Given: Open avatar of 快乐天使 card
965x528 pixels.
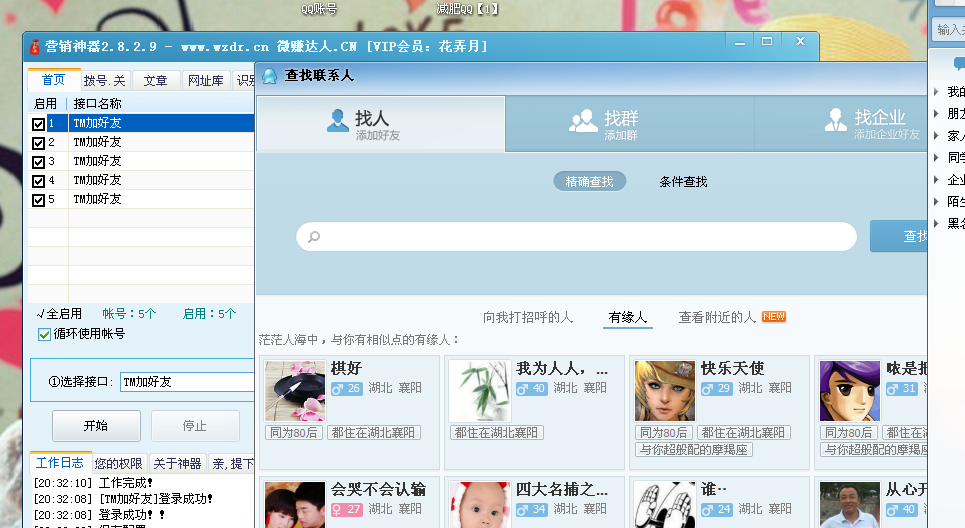Looking at the screenshot, I should pos(665,391).
